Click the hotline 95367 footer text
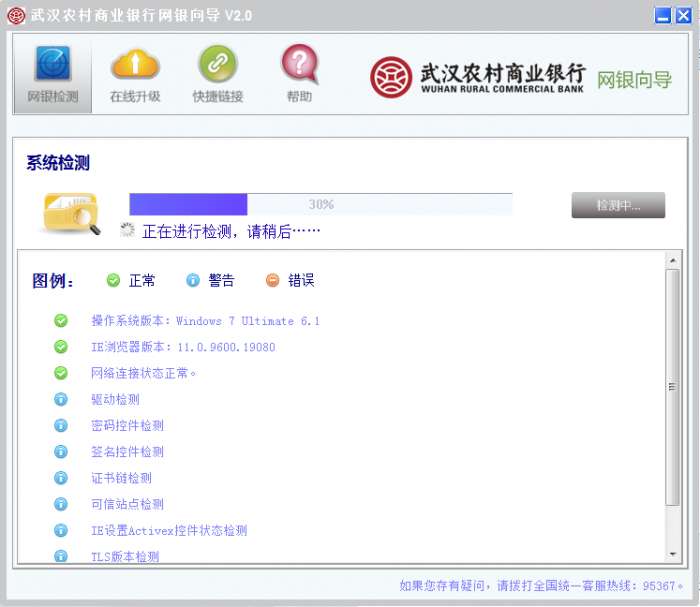The width and height of the screenshot is (700, 607). click(541, 586)
